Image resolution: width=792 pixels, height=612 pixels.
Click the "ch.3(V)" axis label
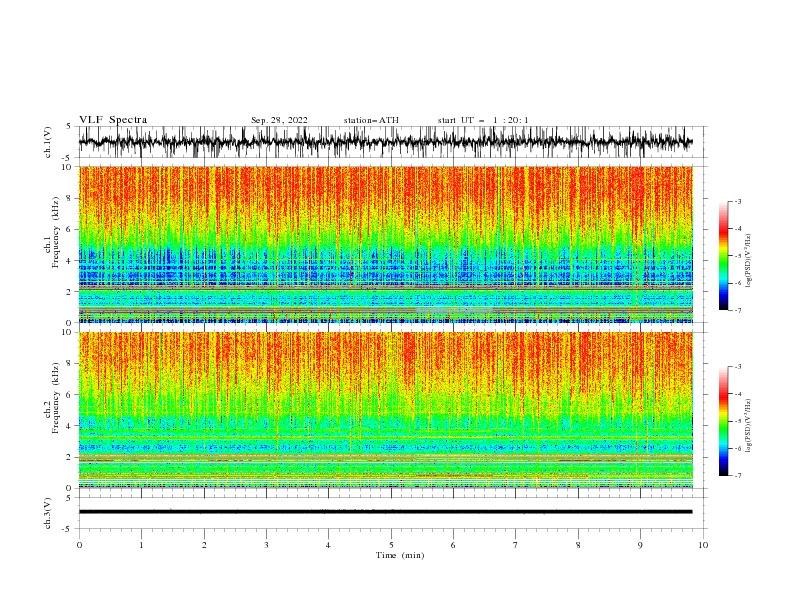[47, 513]
